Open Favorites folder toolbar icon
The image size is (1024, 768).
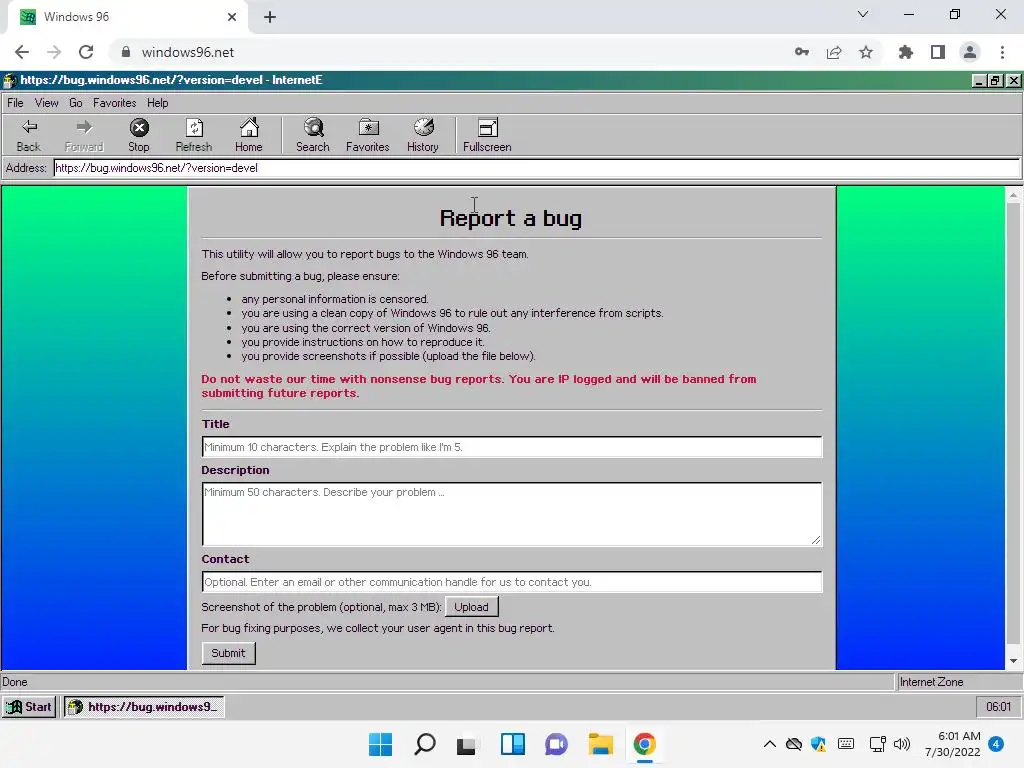coord(368,135)
